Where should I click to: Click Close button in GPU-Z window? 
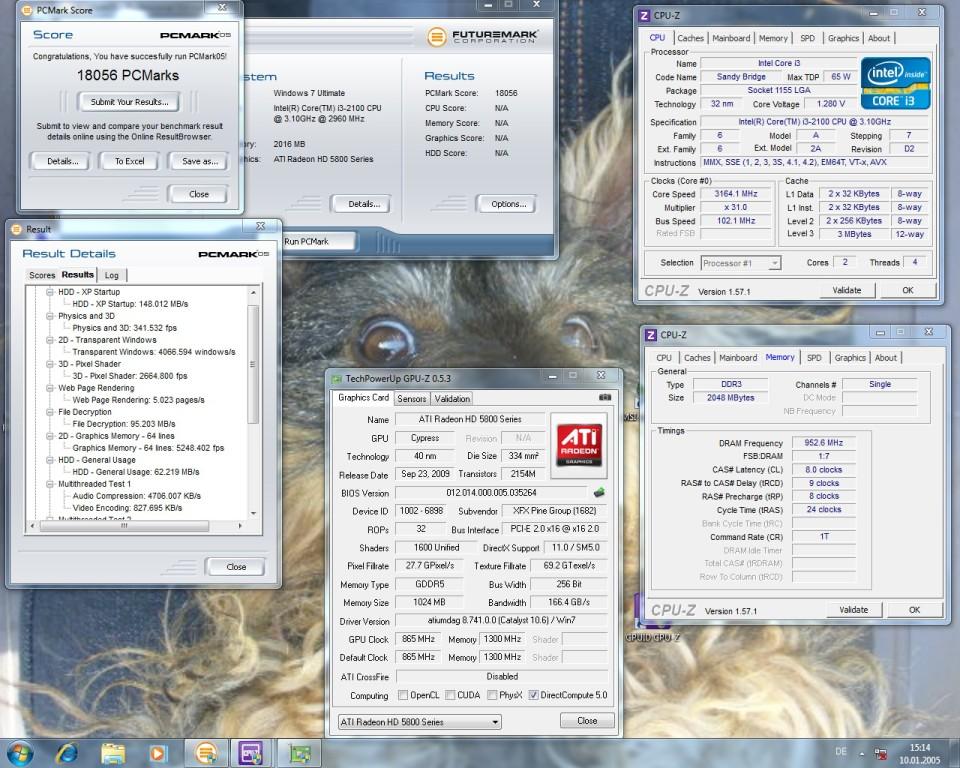tap(587, 721)
